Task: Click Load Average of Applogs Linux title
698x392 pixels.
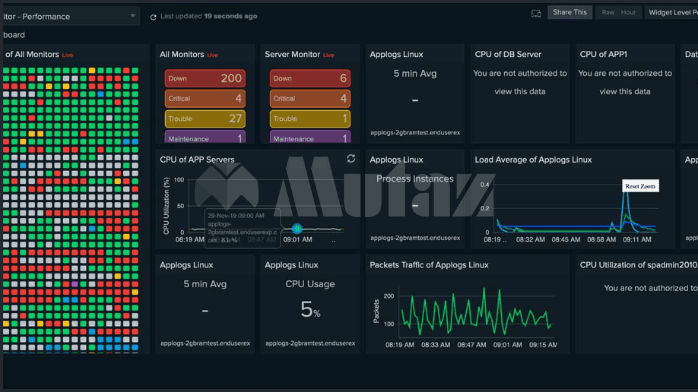Action: (x=533, y=160)
